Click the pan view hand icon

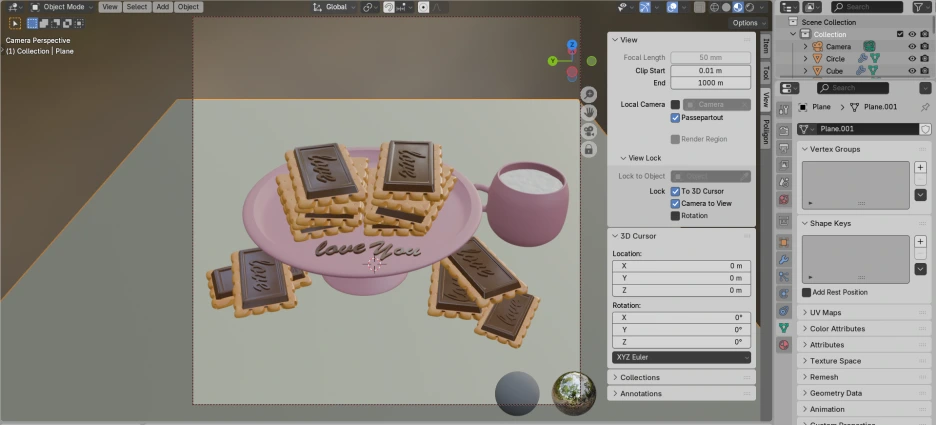(x=589, y=113)
